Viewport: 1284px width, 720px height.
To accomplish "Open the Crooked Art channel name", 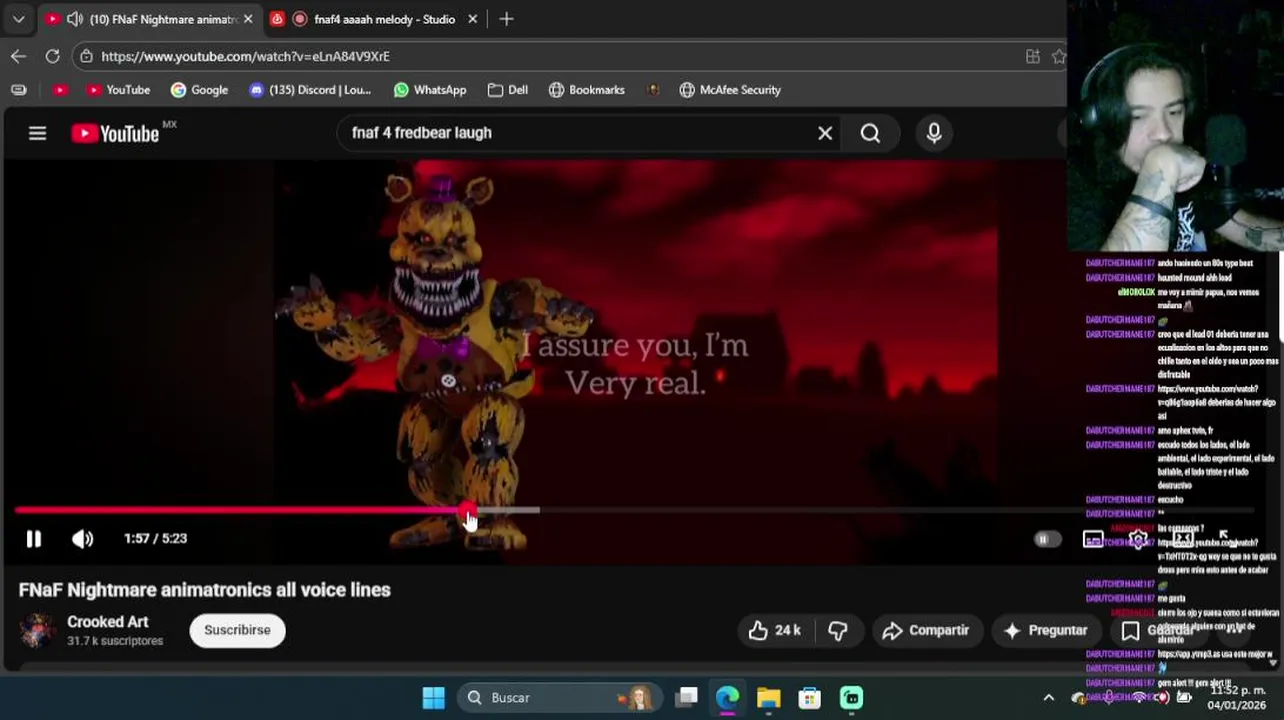I will [107, 621].
